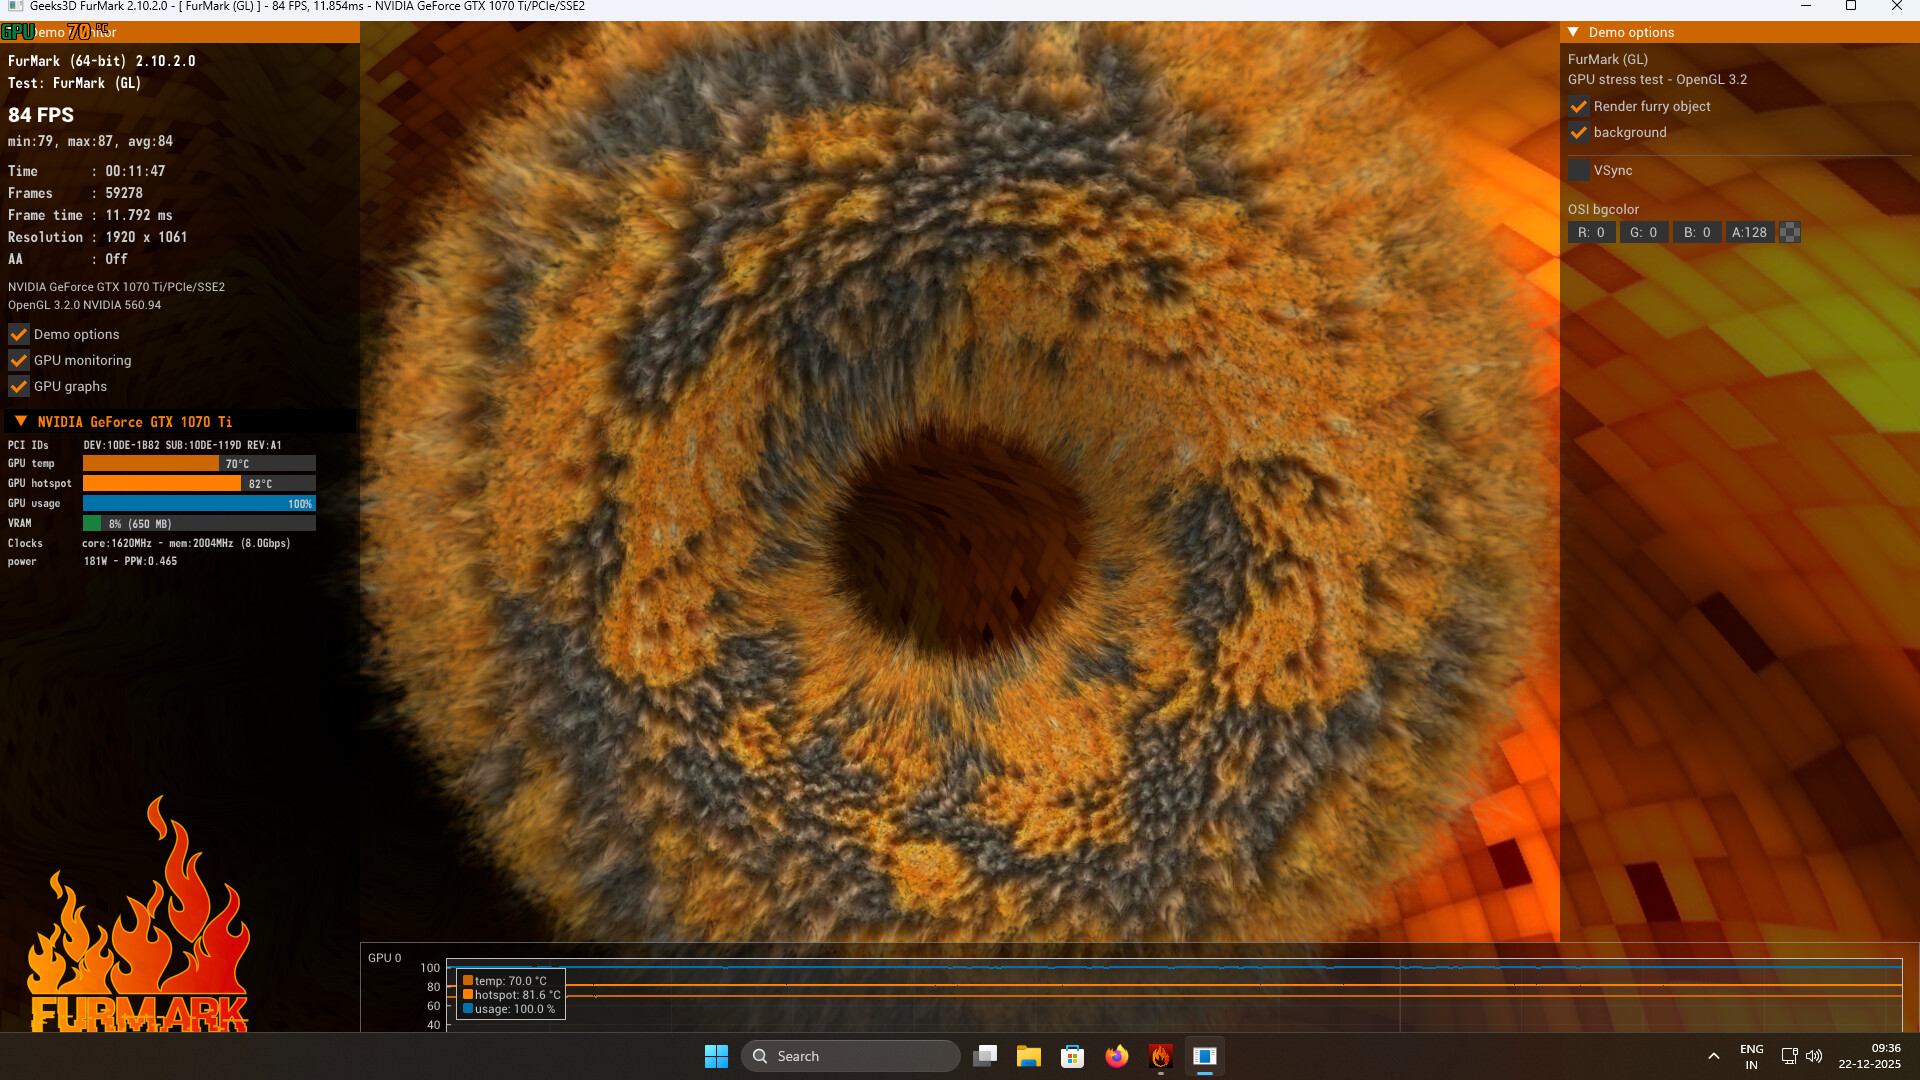Screen dimensions: 1920x1080
Task: Uncheck the GPU monitoring checkbox
Action: [x=19, y=360]
